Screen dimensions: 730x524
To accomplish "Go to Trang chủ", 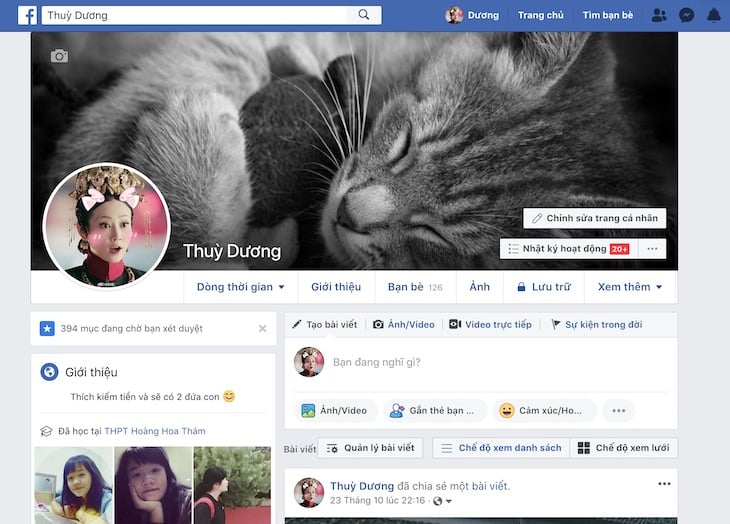I will (x=541, y=15).
